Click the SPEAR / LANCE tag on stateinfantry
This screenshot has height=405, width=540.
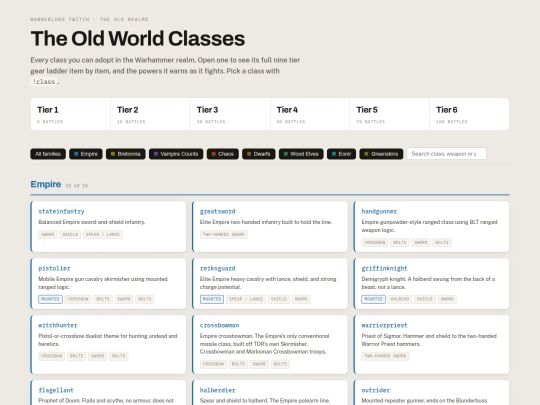coord(103,235)
